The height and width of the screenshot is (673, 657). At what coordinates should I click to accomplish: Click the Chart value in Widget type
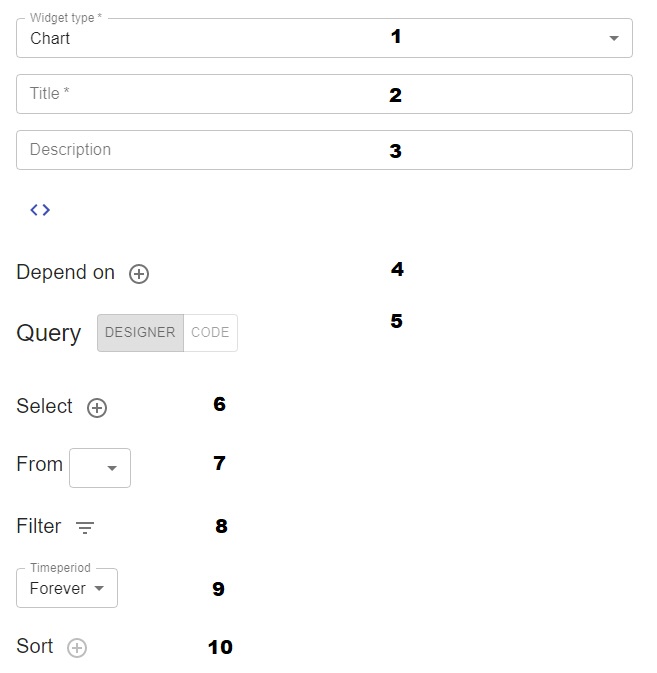(x=50, y=39)
